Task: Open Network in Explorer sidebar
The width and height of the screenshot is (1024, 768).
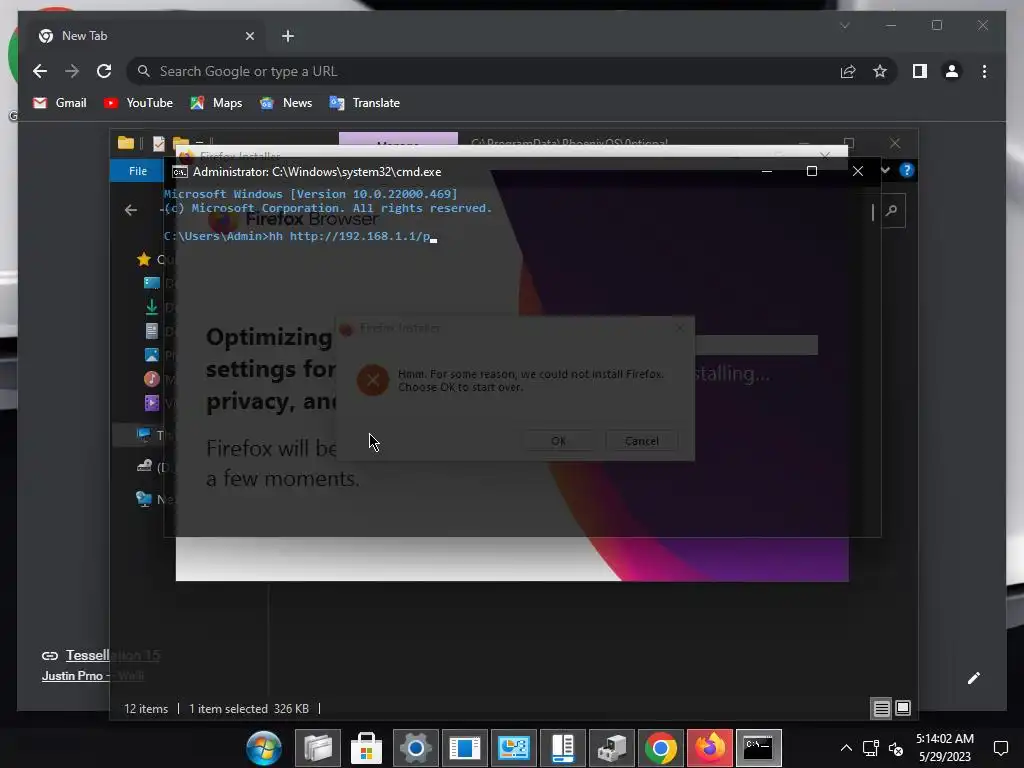Action: 145,499
